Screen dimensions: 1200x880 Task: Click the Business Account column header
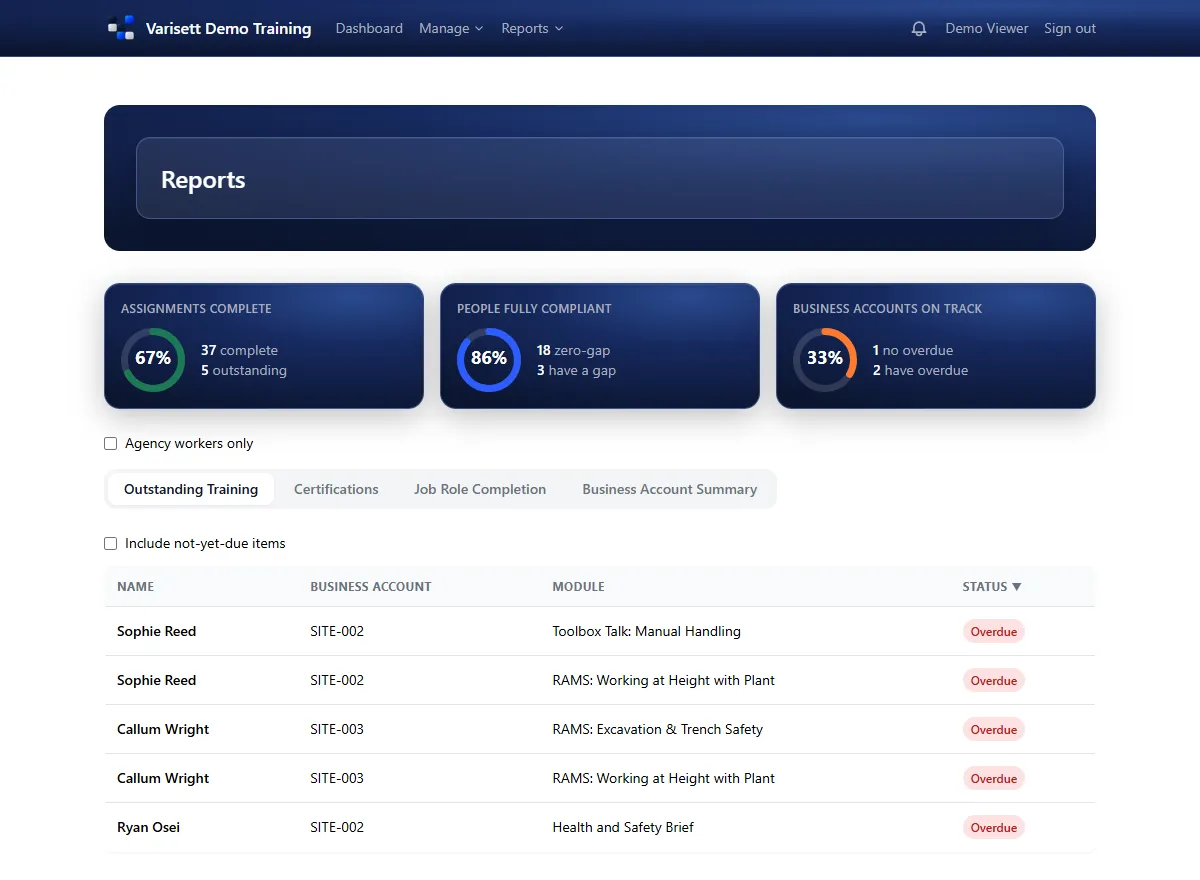click(371, 587)
